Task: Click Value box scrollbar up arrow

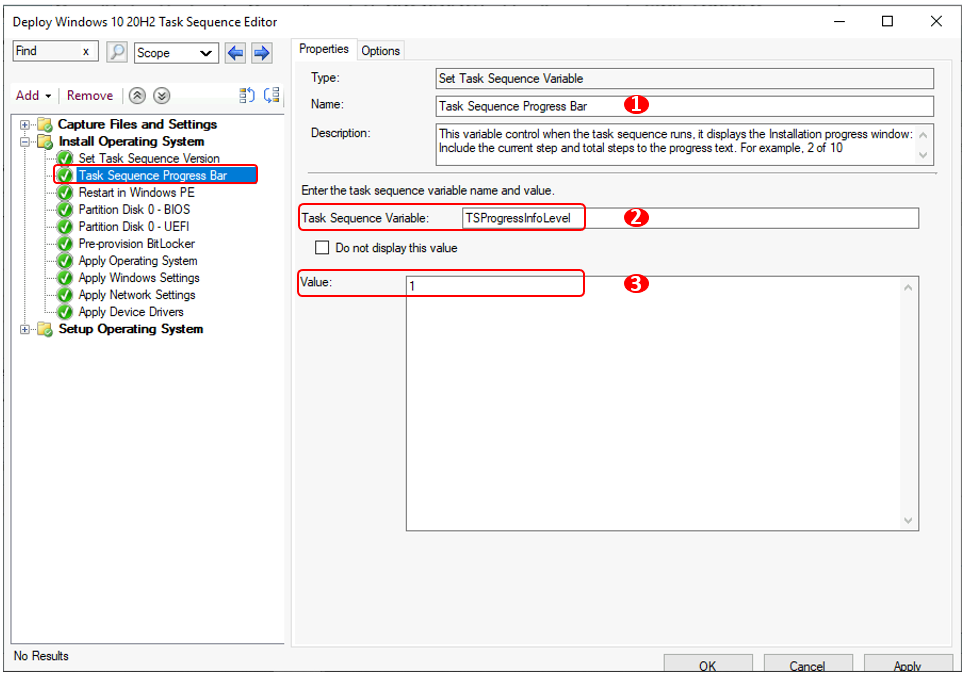Action: click(908, 288)
